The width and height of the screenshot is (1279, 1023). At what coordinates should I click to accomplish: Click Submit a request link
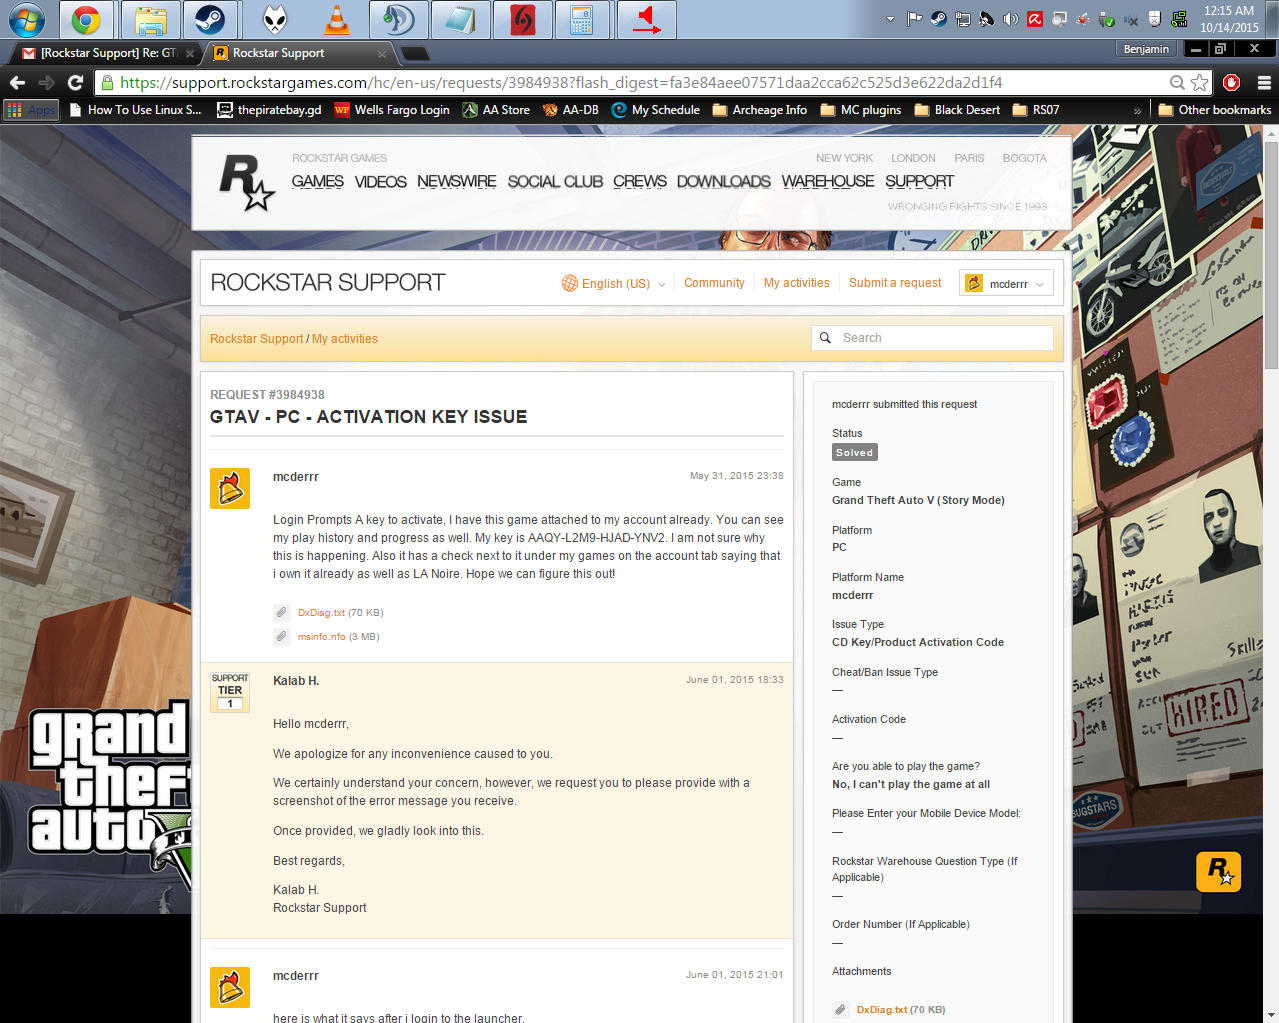895,283
